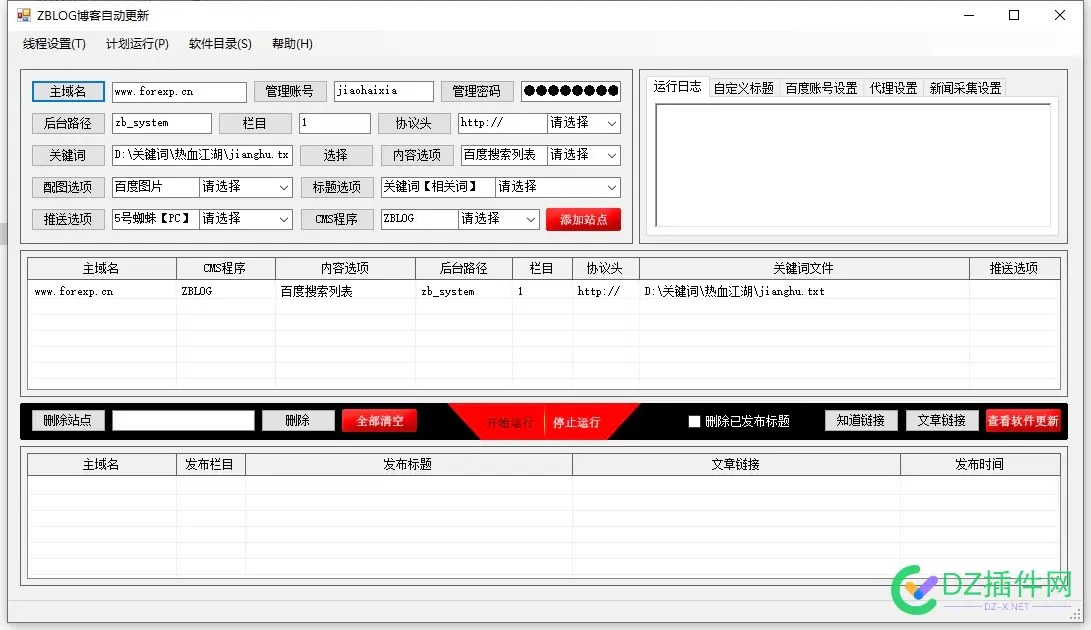Click the 选择 keyword file button
The image size is (1091, 630).
point(335,155)
